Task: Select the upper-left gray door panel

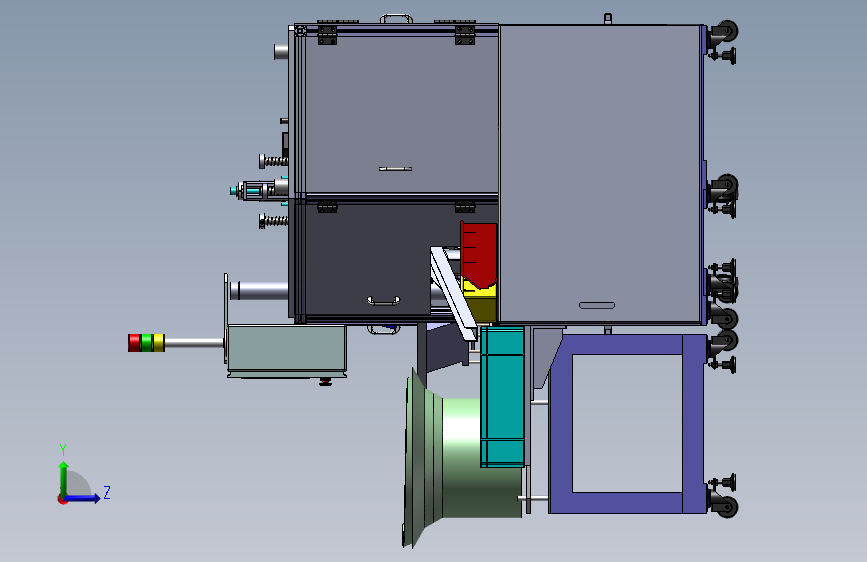Action: click(401, 115)
